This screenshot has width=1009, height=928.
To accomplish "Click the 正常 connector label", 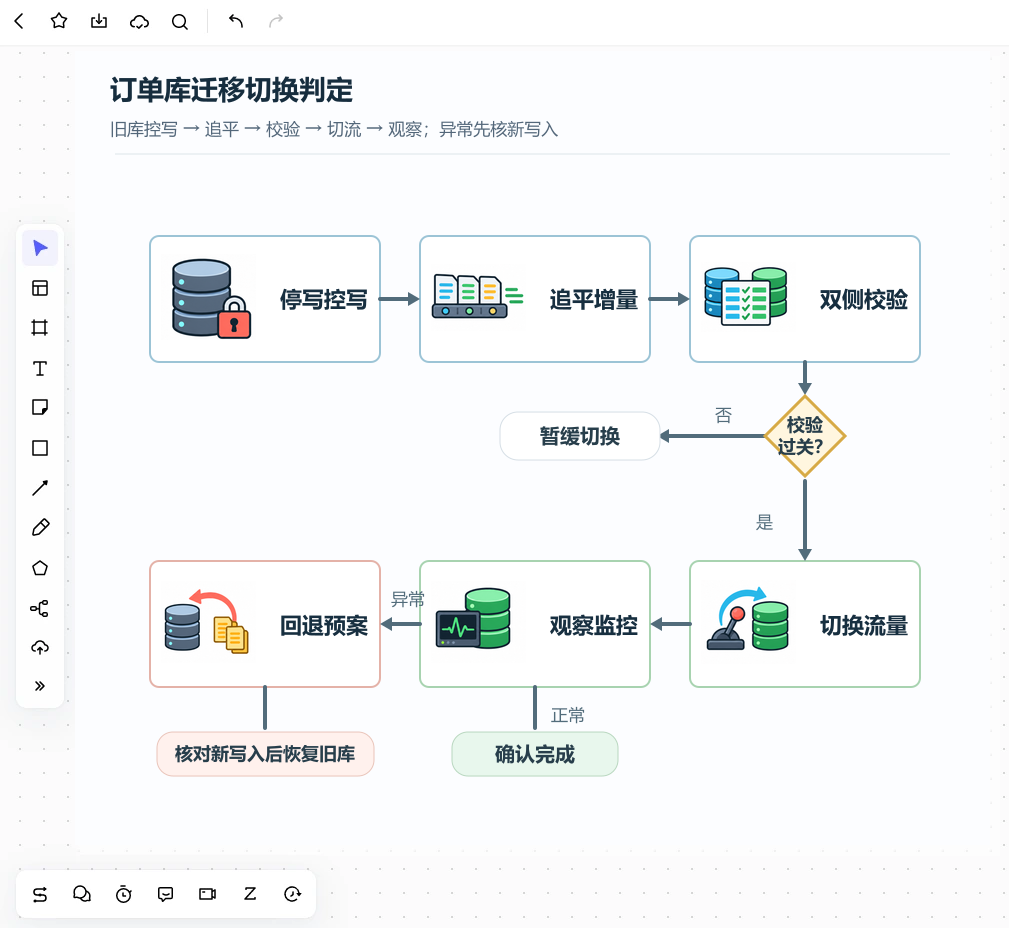I will (x=568, y=716).
